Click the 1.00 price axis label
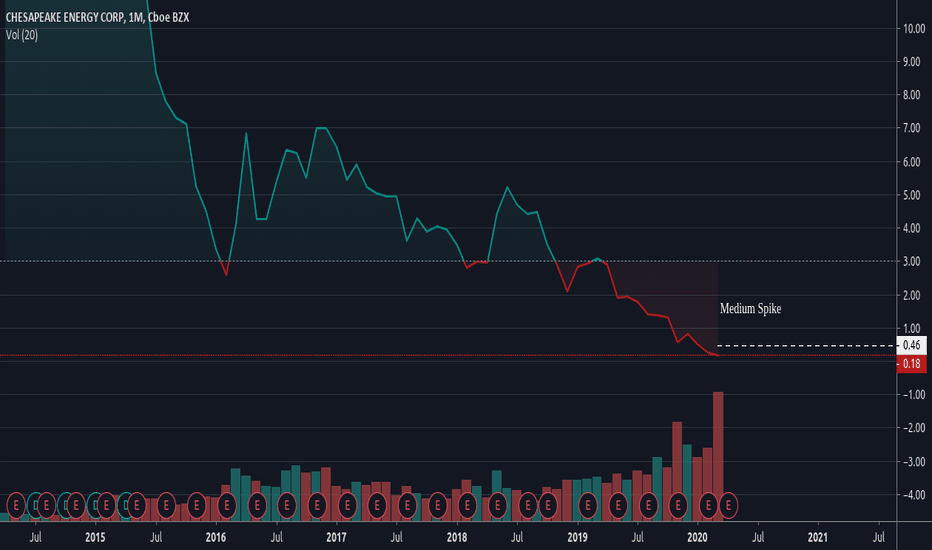Image resolution: width=932 pixels, height=550 pixels. (912, 329)
